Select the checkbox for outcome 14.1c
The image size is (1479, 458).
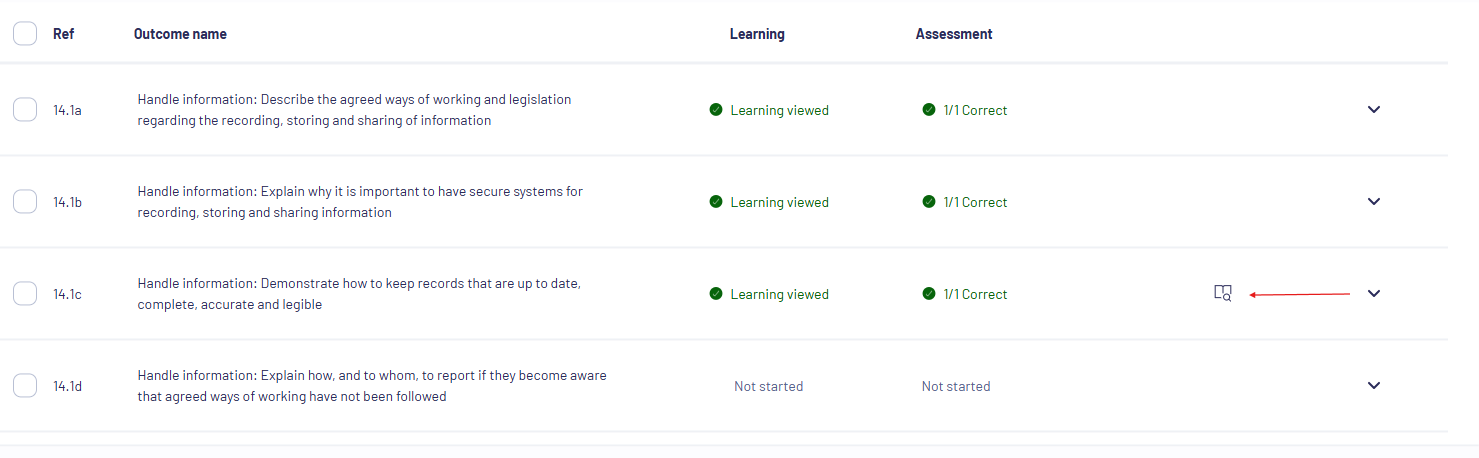point(25,294)
